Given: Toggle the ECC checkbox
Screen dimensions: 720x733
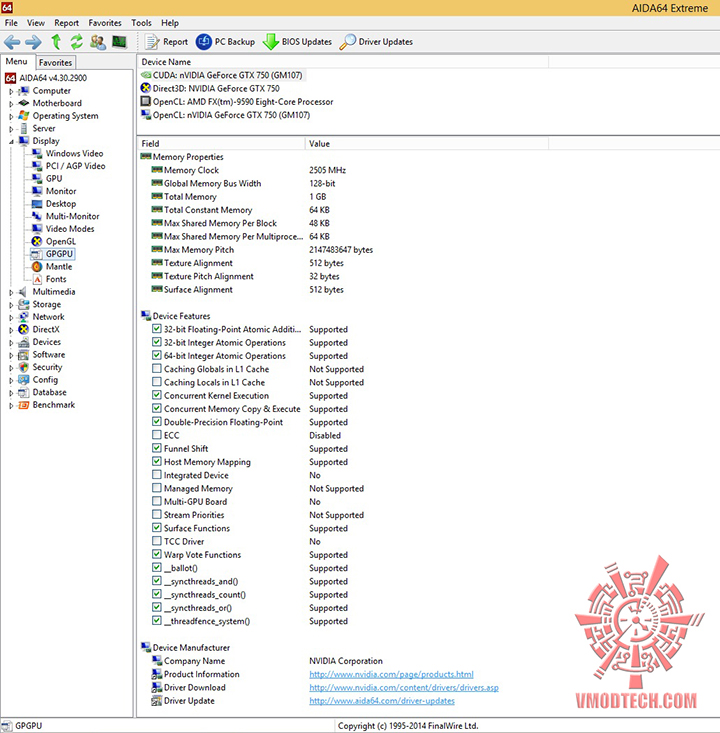Looking at the screenshot, I should tap(157, 435).
